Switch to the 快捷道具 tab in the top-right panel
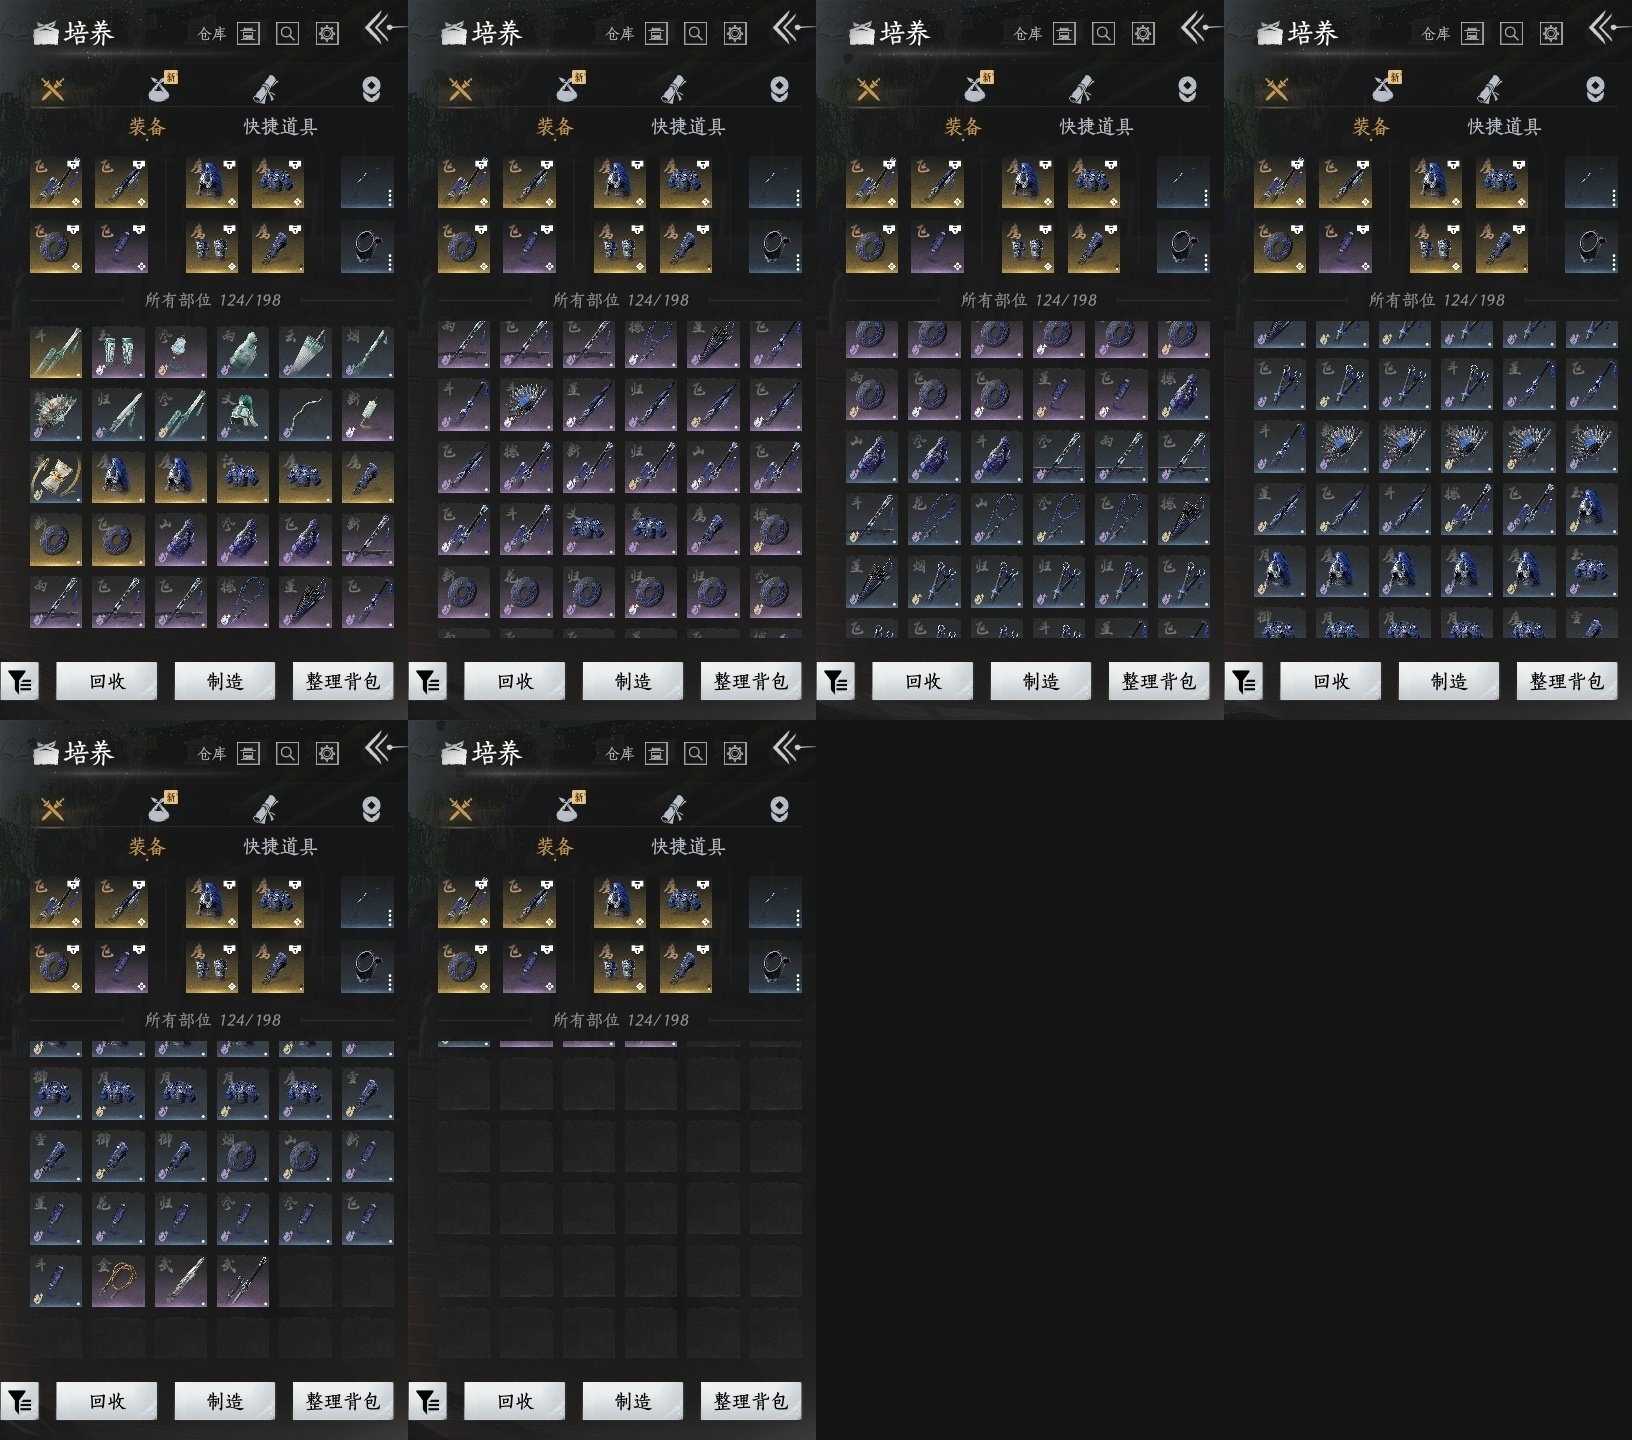This screenshot has height=1440, width=1632. coord(1504,127)
